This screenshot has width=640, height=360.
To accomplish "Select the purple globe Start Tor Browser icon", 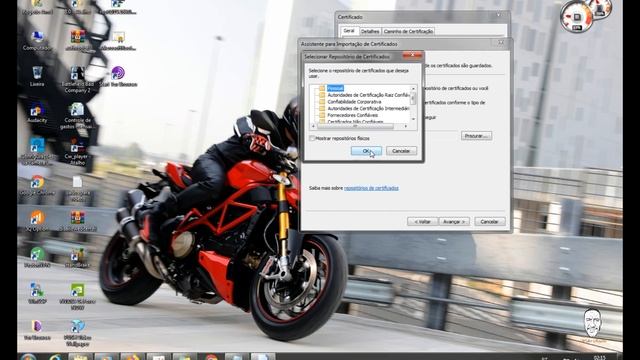I will [x=118, y=76].
